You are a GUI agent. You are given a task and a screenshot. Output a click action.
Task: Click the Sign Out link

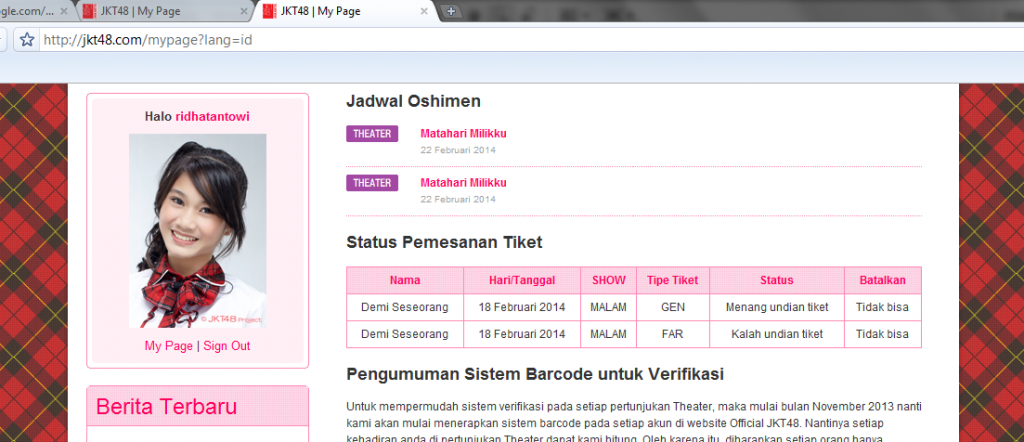[227, 346]
